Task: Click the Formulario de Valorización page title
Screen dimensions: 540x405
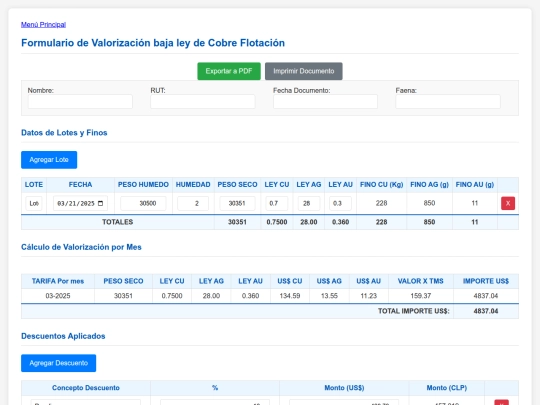Action: 153,43
